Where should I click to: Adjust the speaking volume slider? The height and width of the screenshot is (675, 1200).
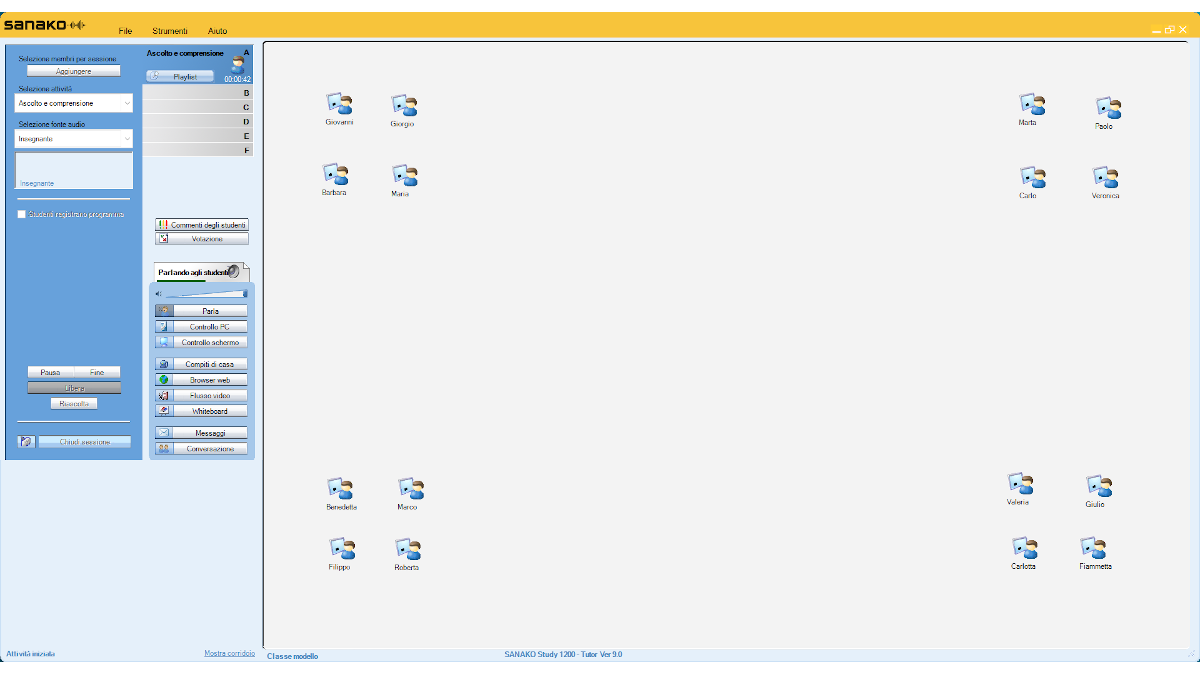207,294
